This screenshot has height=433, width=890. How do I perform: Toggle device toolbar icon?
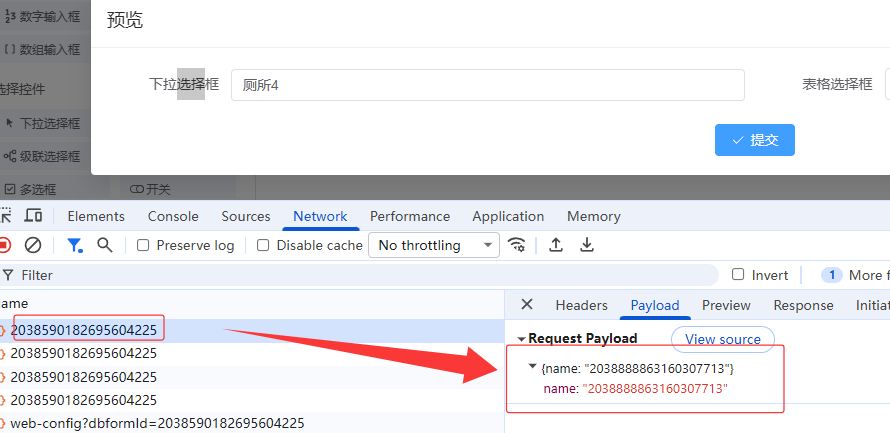[x=33, y=216]
